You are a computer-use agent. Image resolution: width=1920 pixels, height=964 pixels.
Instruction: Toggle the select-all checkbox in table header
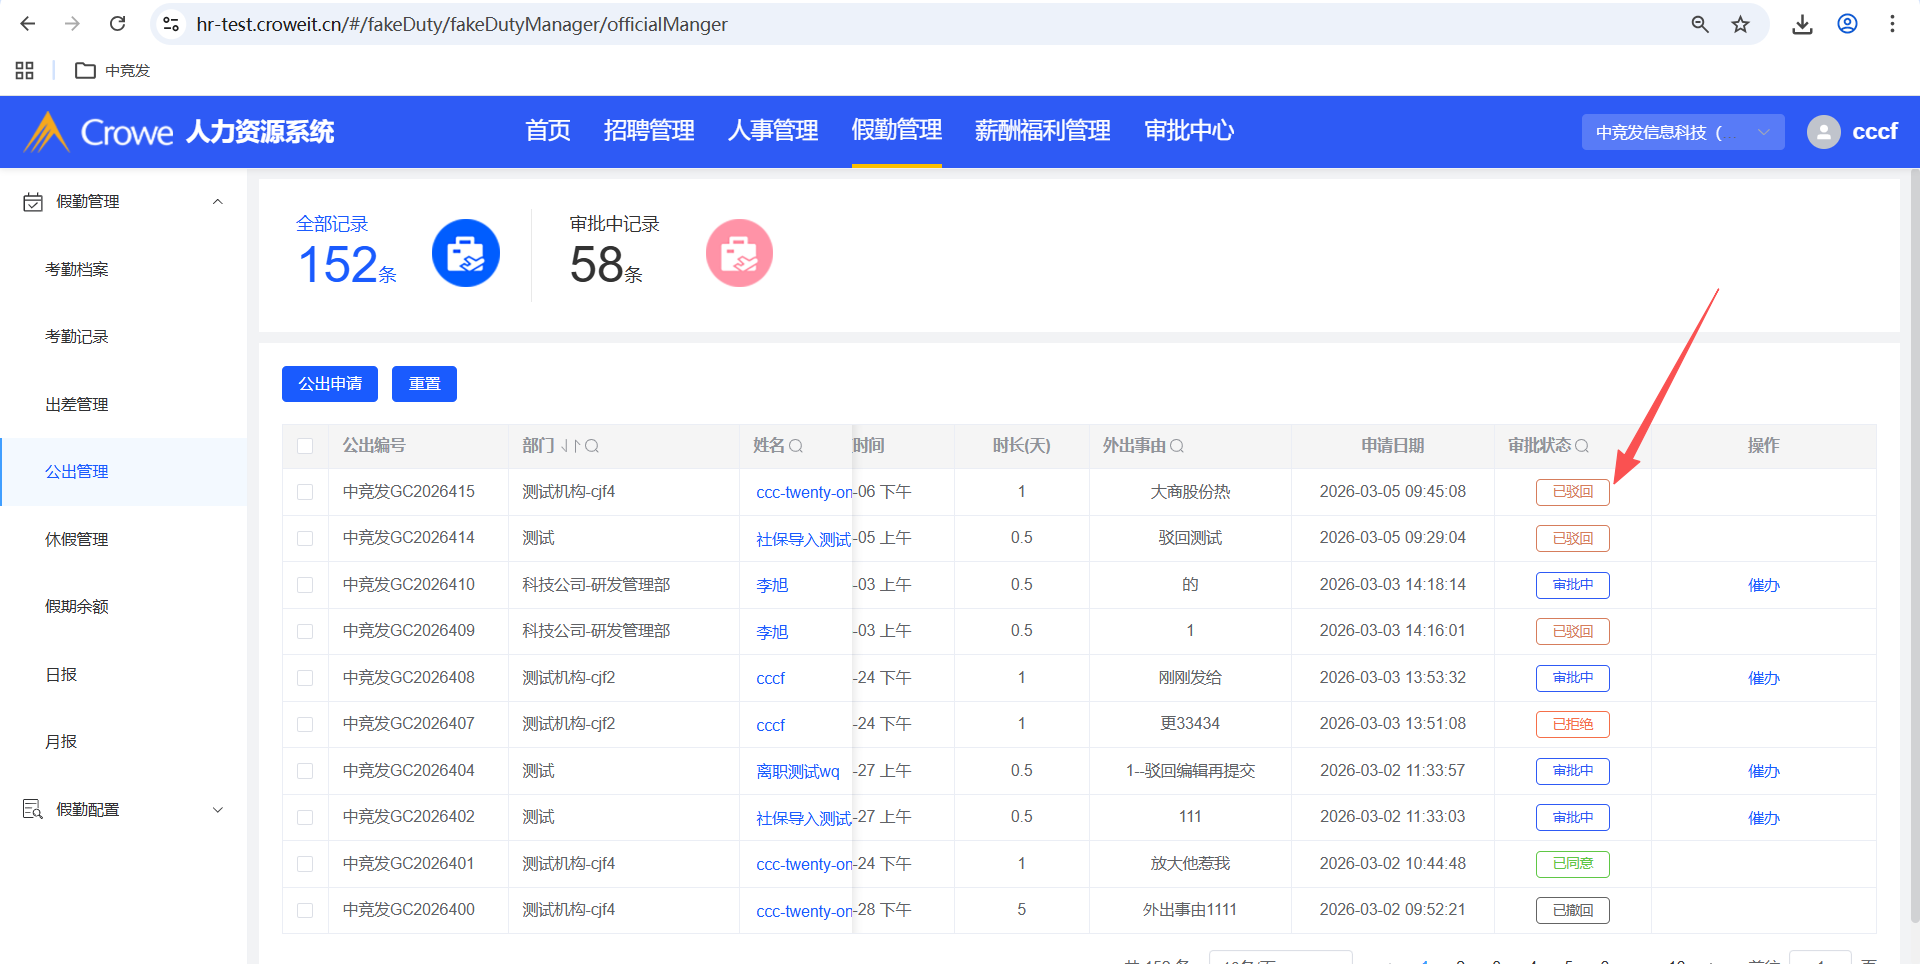(305, 446)
